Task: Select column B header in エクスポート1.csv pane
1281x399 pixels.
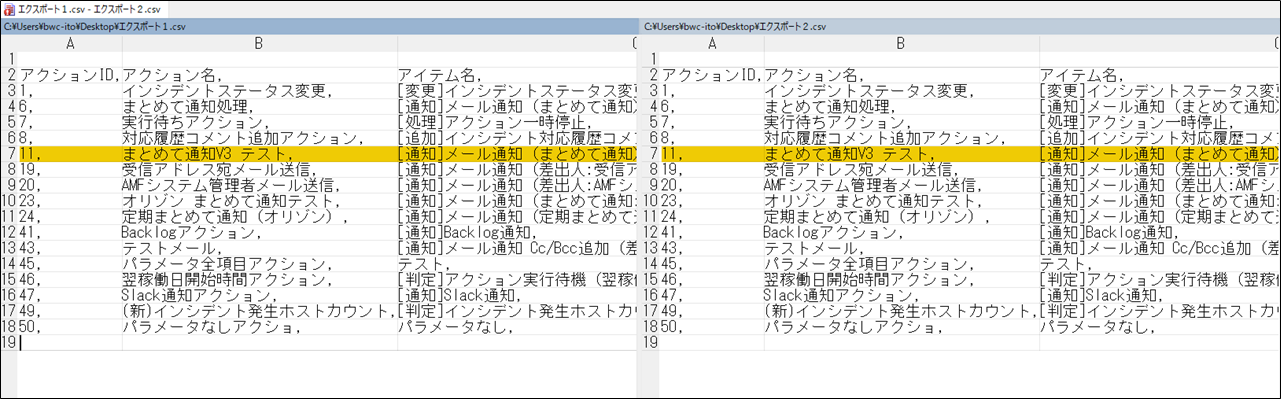Action: pos(259,43)
